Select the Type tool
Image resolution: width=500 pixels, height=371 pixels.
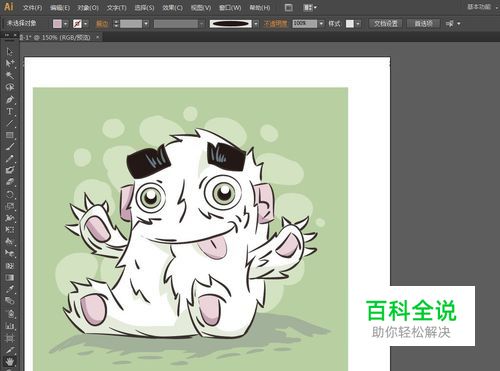click(x=9, y=111)
